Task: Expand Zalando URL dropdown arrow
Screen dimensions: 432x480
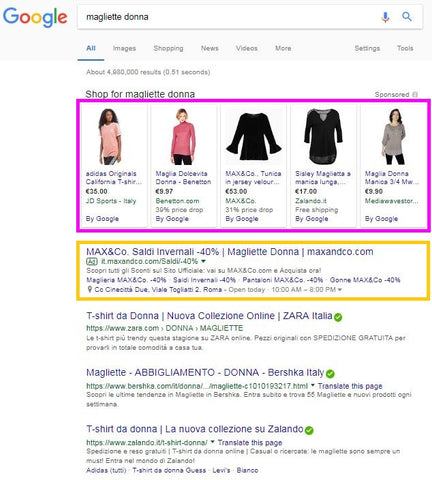Action: [213, 442]
